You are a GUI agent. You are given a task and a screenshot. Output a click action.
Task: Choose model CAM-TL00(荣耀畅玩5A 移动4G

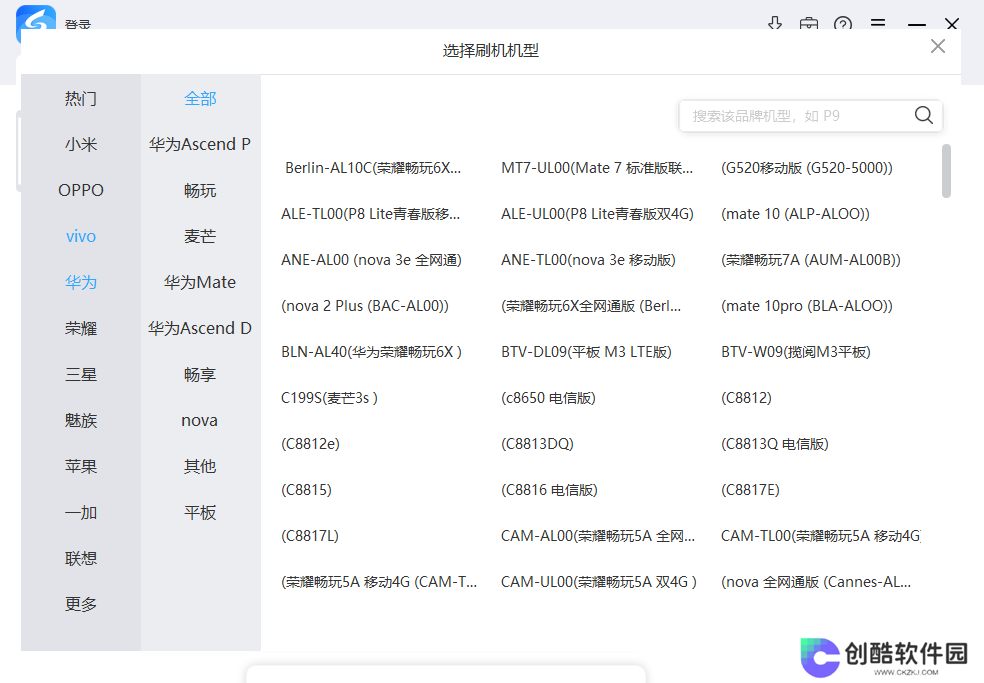pos(821,536)
